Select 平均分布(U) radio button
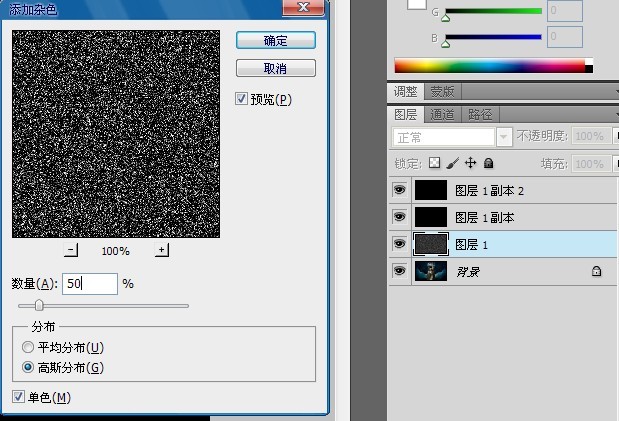The image size is (619, 421). [x=28, y=347]
